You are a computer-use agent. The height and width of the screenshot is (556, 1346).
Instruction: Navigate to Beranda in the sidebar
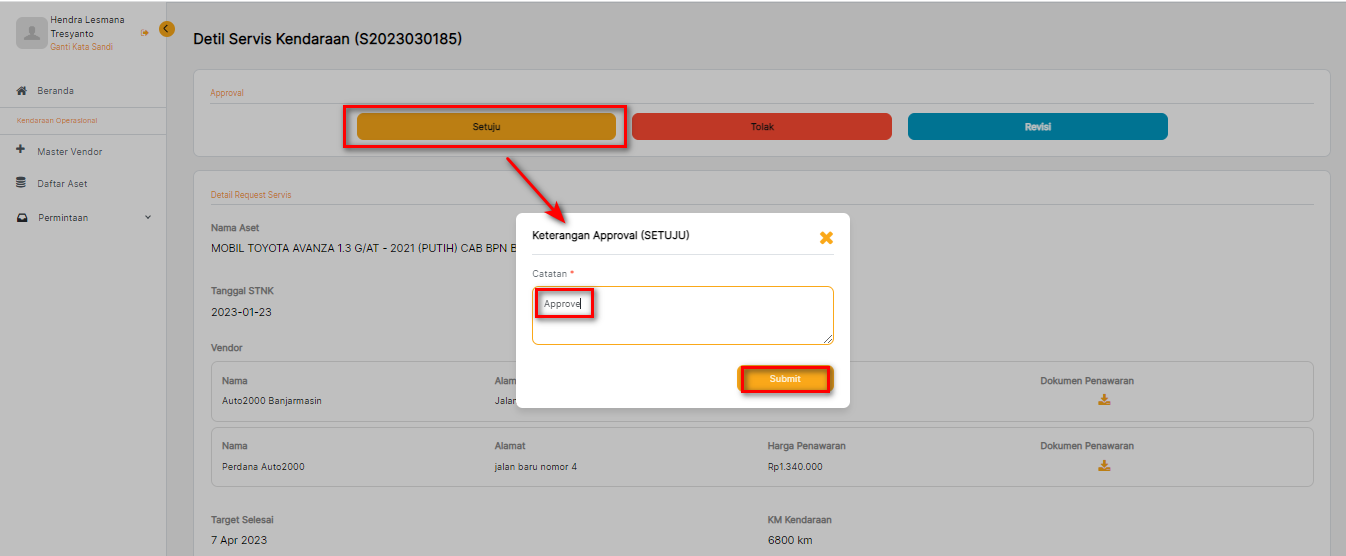pyautogui.click(x=55, y=91)
